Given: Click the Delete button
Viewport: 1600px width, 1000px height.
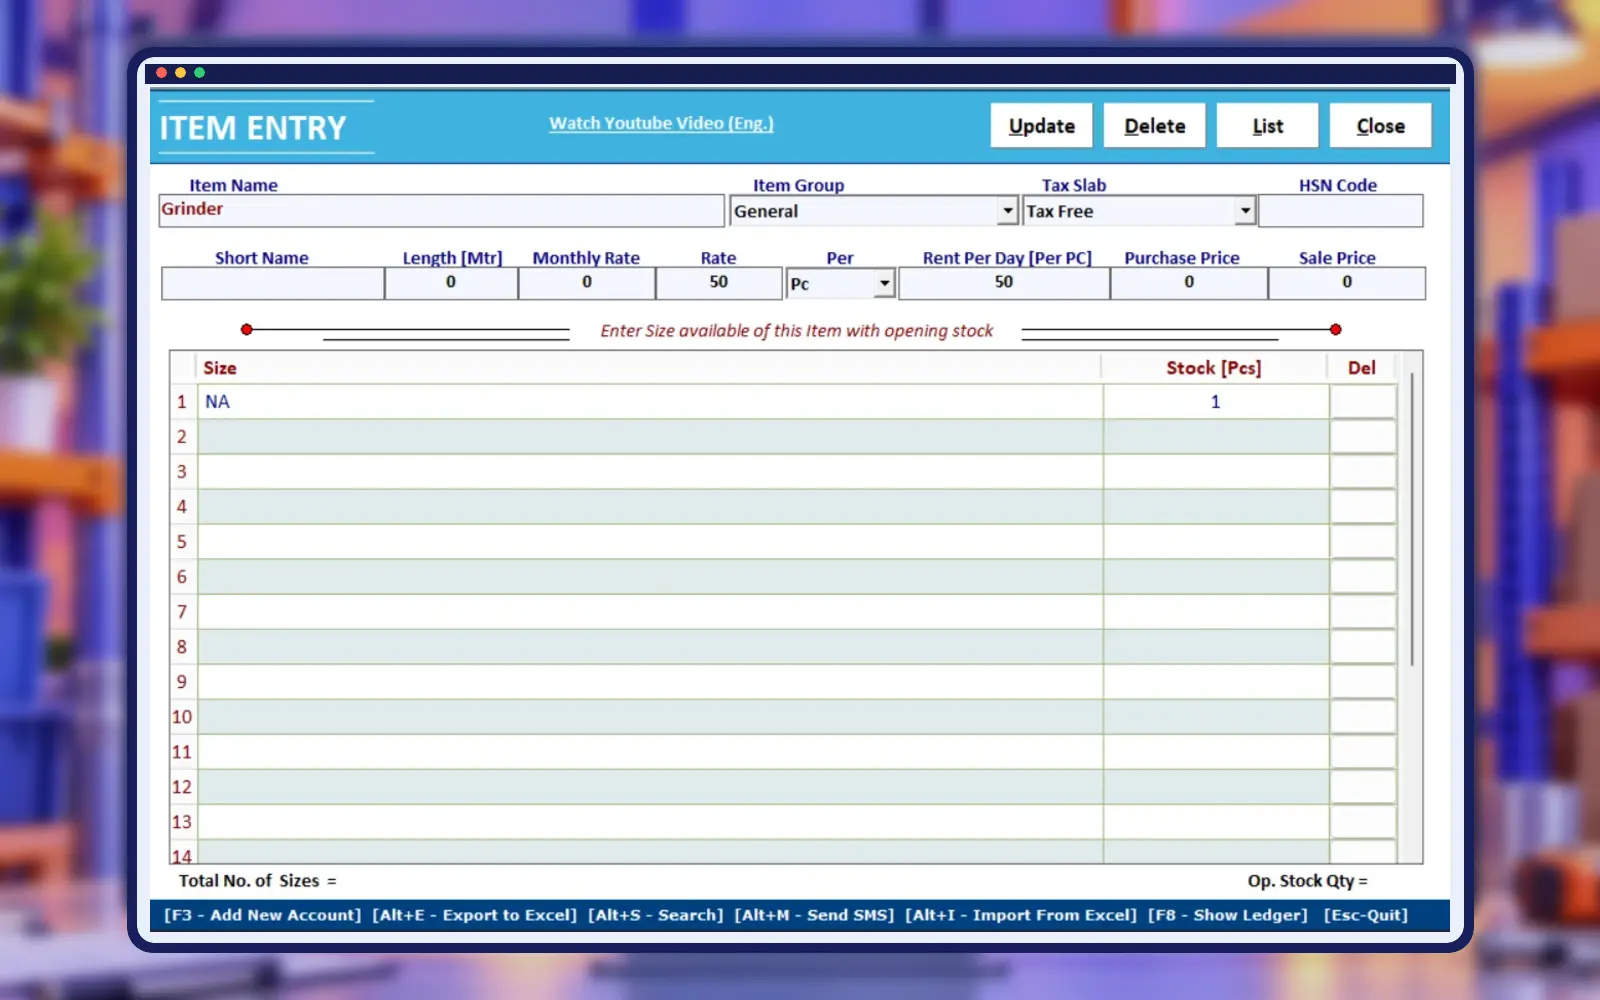Looking at the screenshot, I should [x=1154, y=126].
